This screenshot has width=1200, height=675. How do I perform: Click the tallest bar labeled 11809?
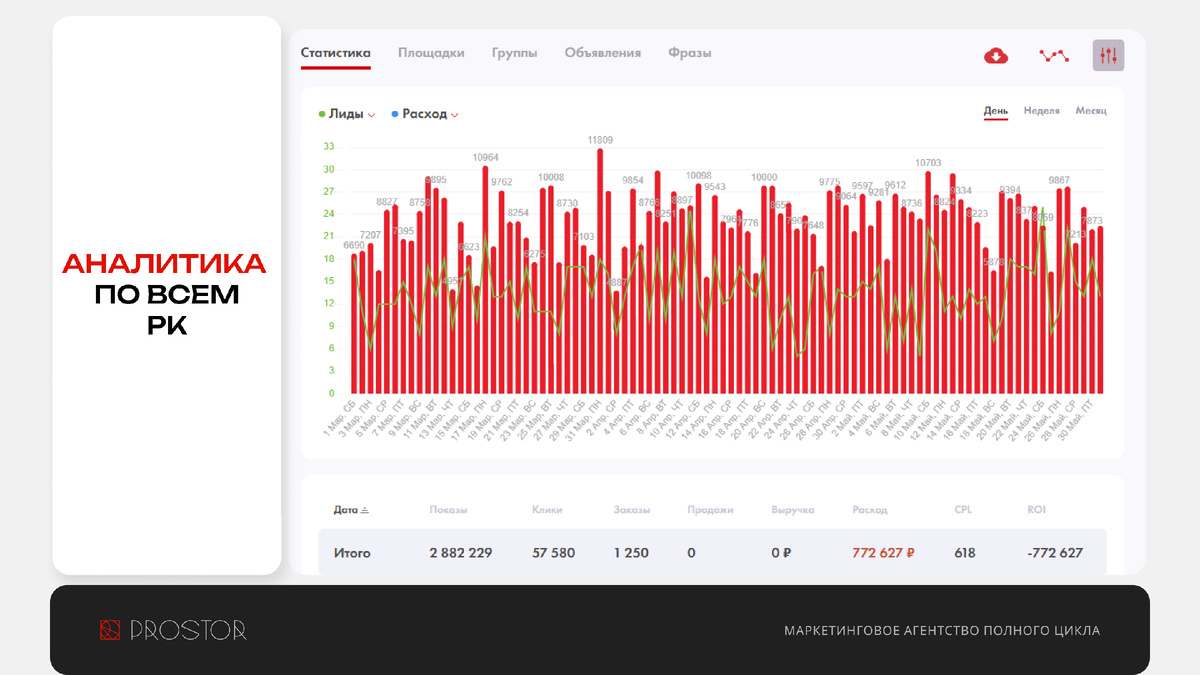coord(600,271)
